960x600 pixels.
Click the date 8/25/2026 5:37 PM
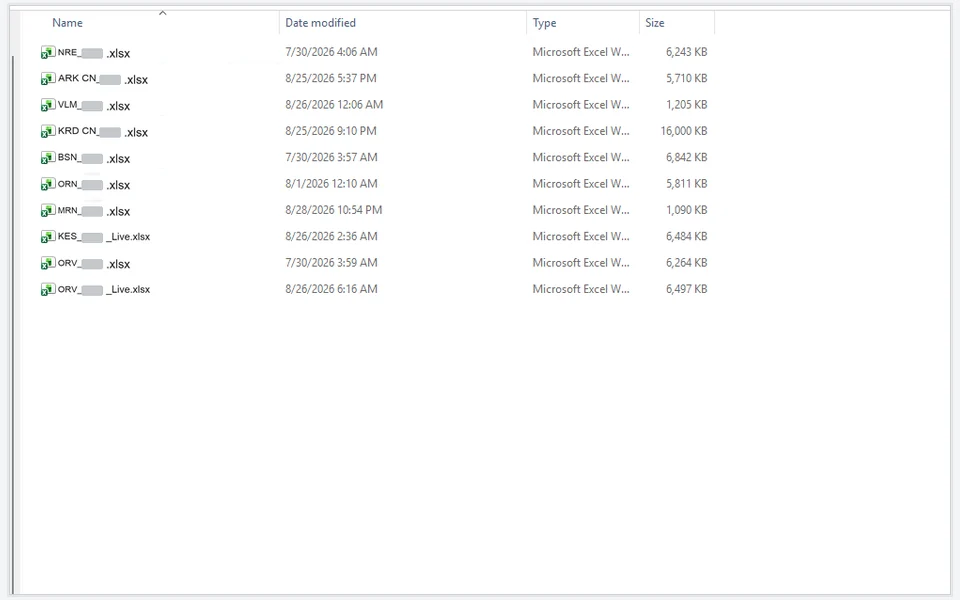click(x=331, y=78)
